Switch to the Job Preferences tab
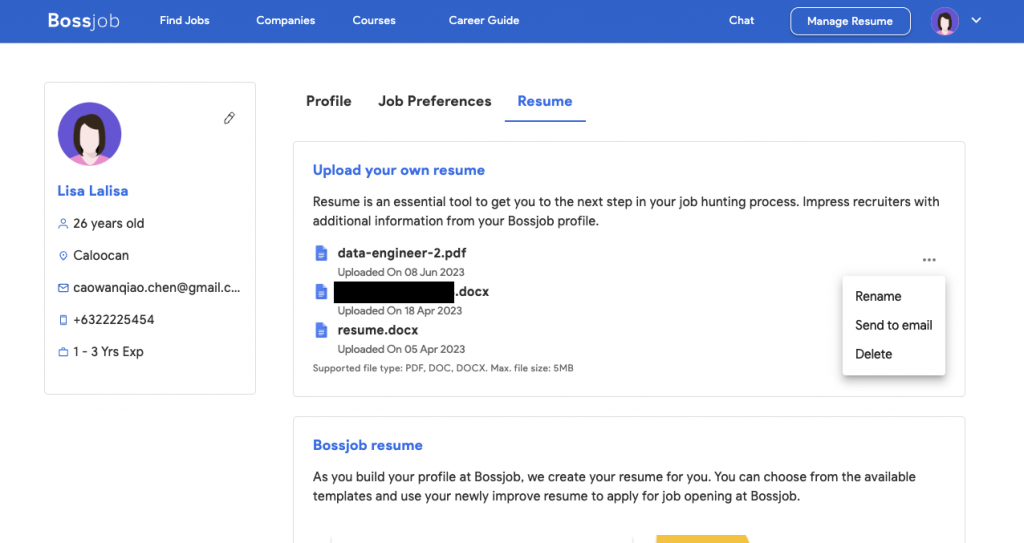The height and width of the screenshot is (543, 1024). tap(434, 101)
